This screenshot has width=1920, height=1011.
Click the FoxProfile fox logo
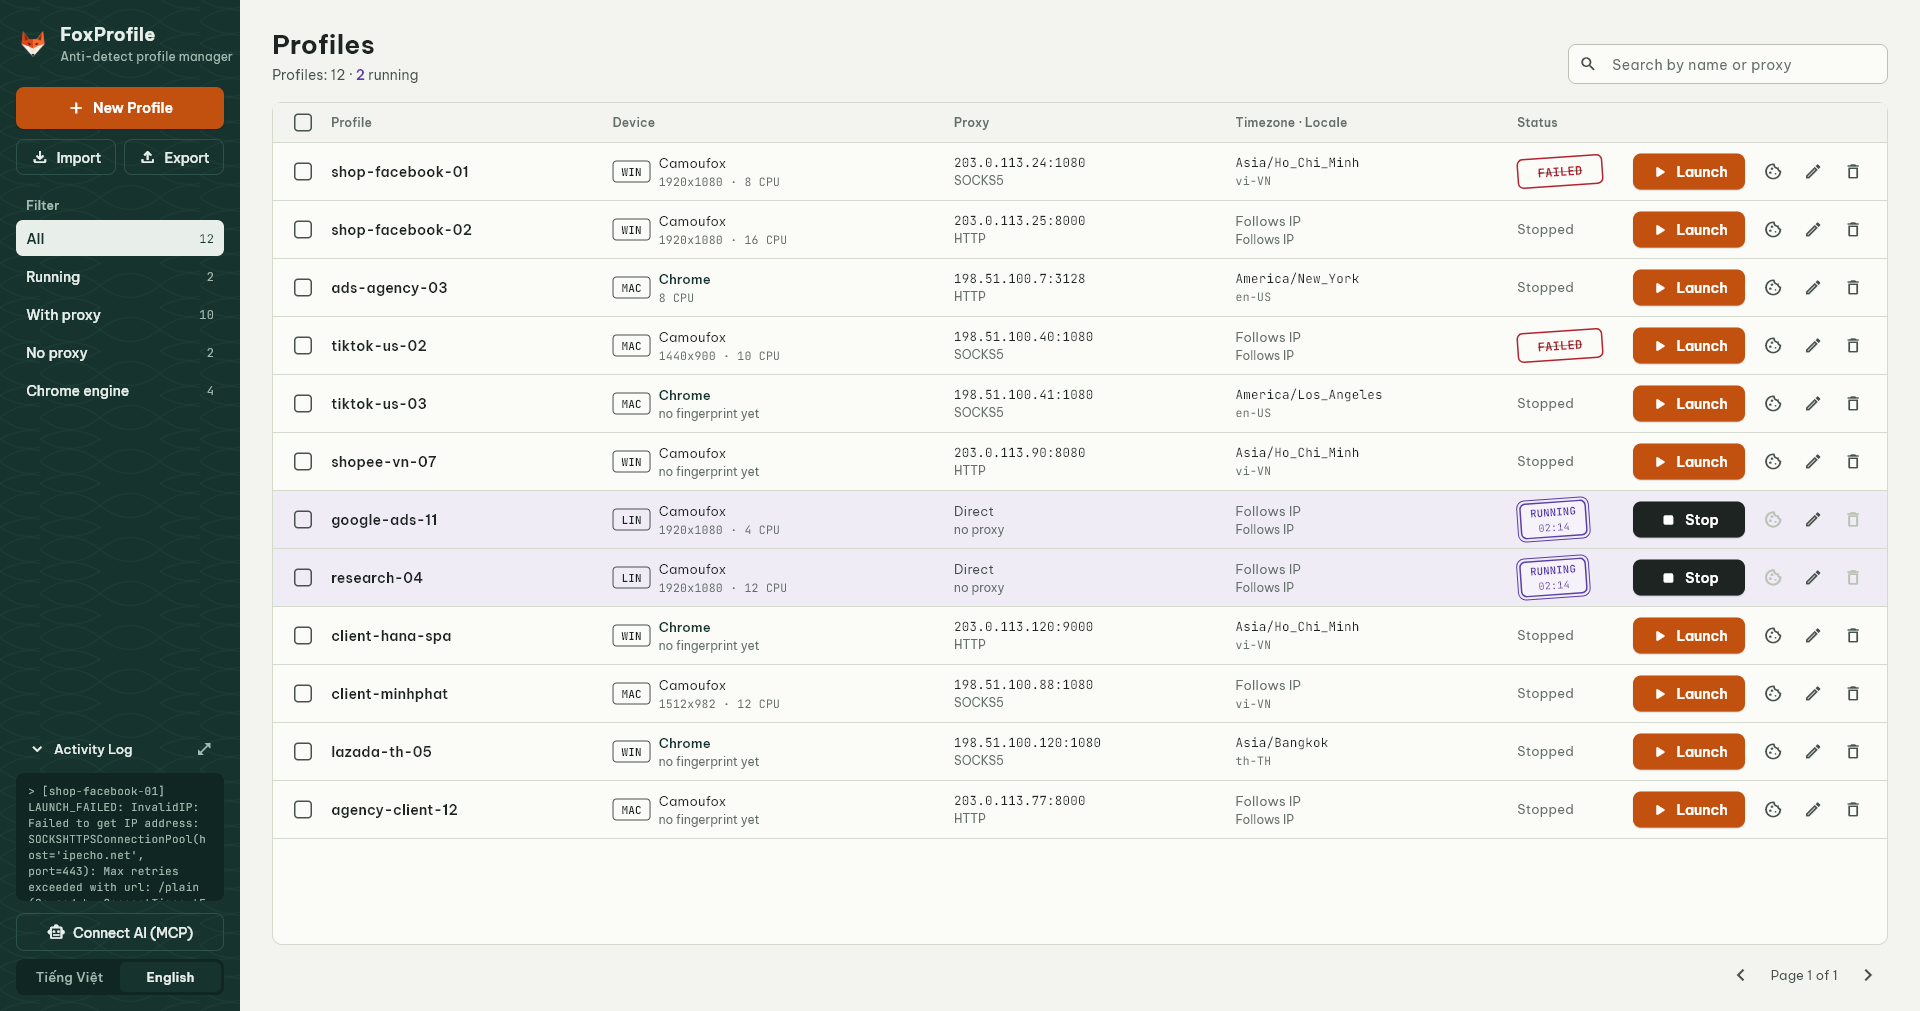(x=33, y=44)
